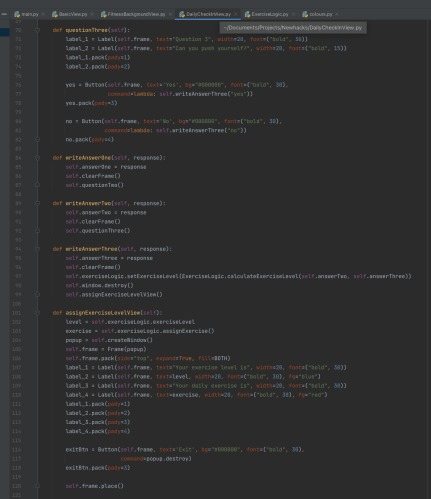Click fold end marker at line 92
This screenshot has width=431, height=499.
37,231
